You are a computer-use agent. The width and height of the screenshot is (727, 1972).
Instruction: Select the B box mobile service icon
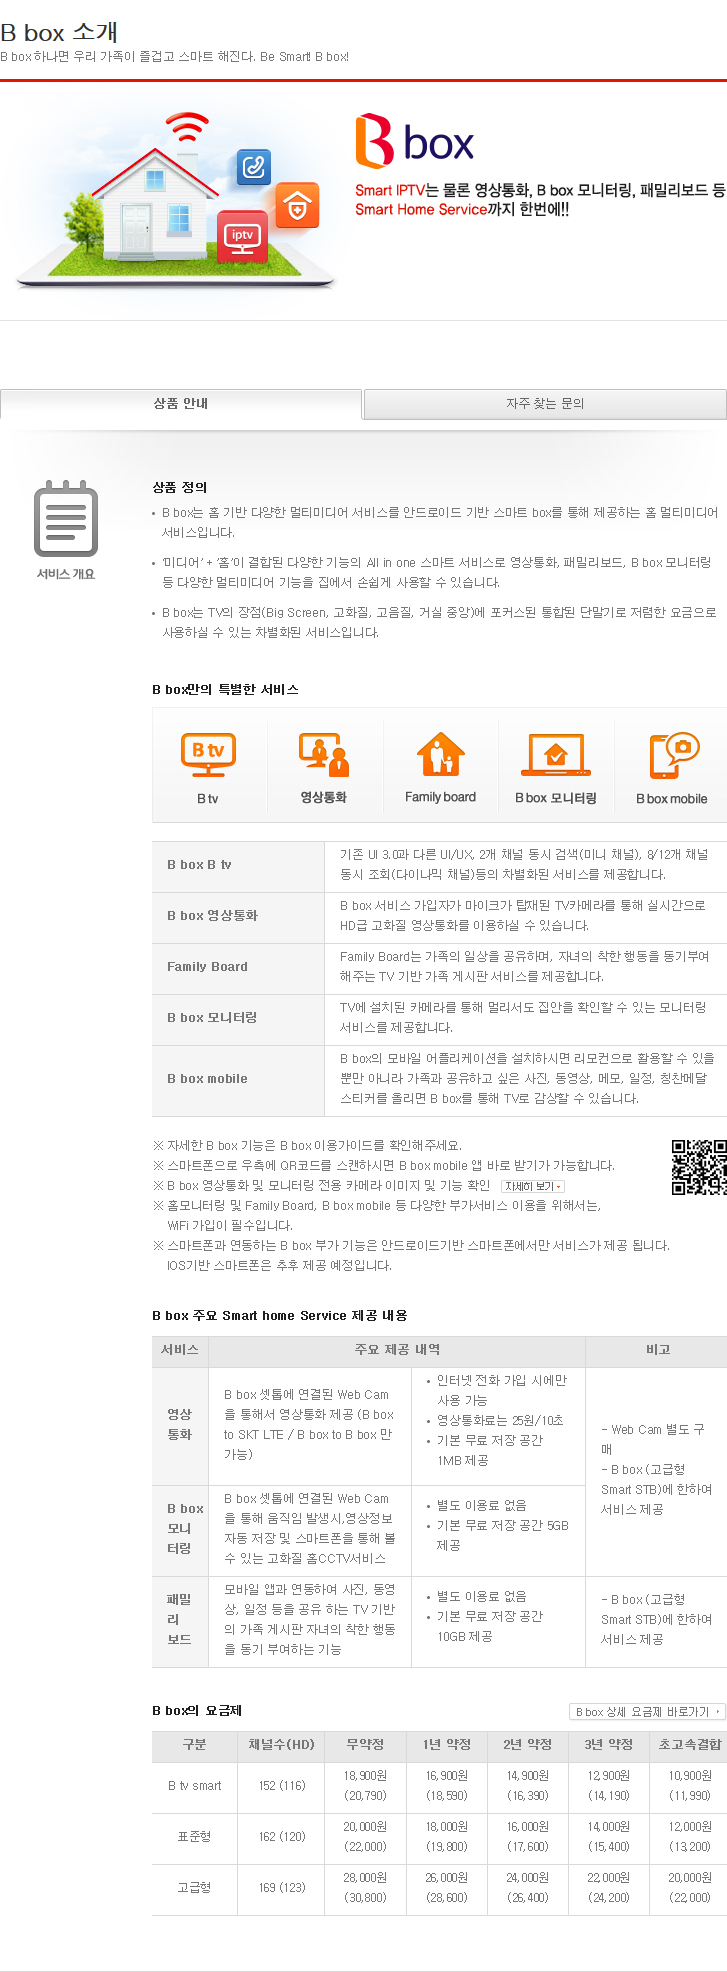pyautogui.click(x=672, y=767)
